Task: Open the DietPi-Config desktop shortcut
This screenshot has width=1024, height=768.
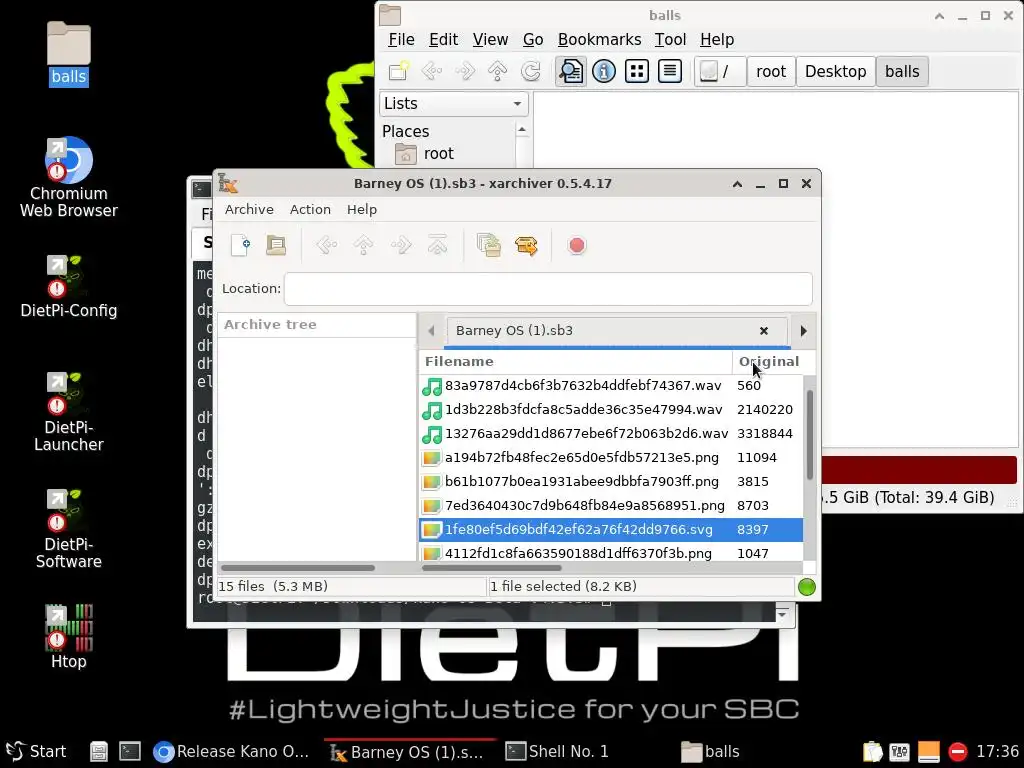Action: (x=69, y=286)
